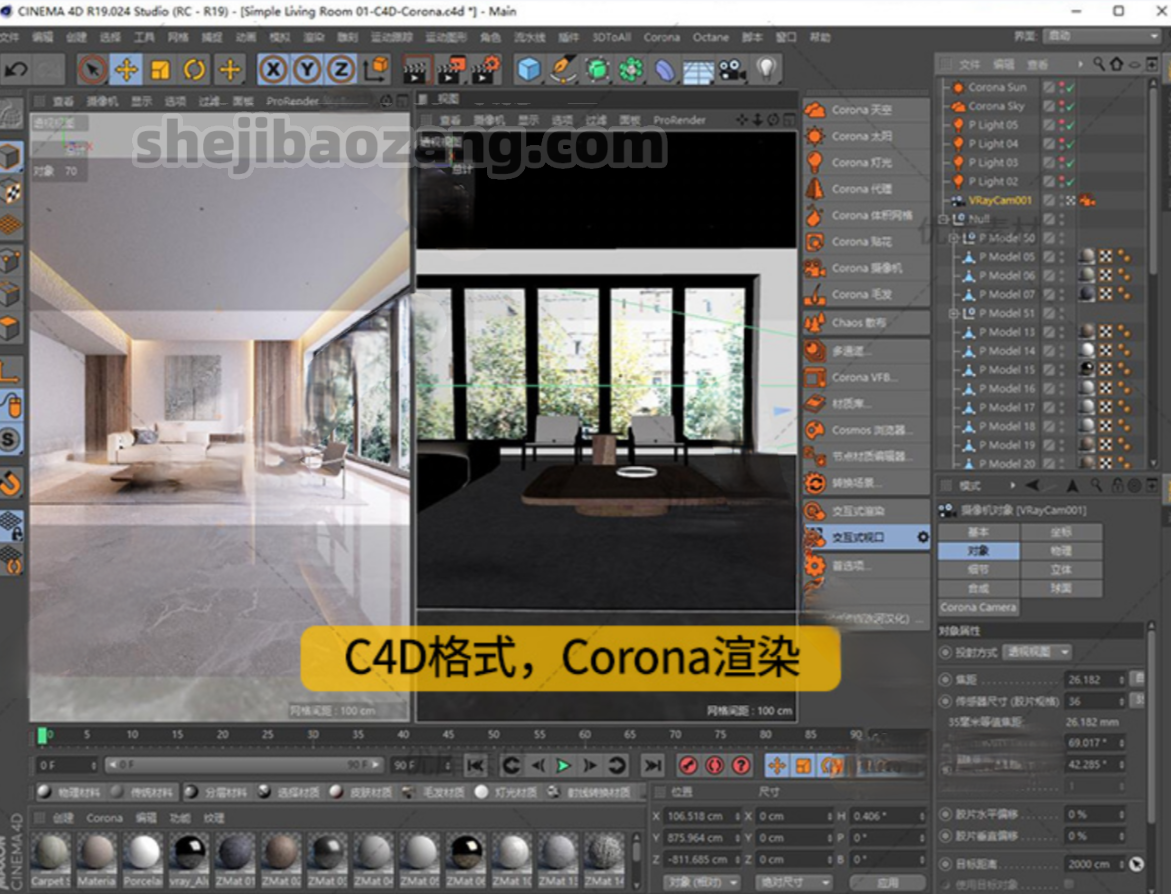Viewport: 1171px width, 894px height.
Task: Click the Floor environment icon
Action: coord(698,71)
